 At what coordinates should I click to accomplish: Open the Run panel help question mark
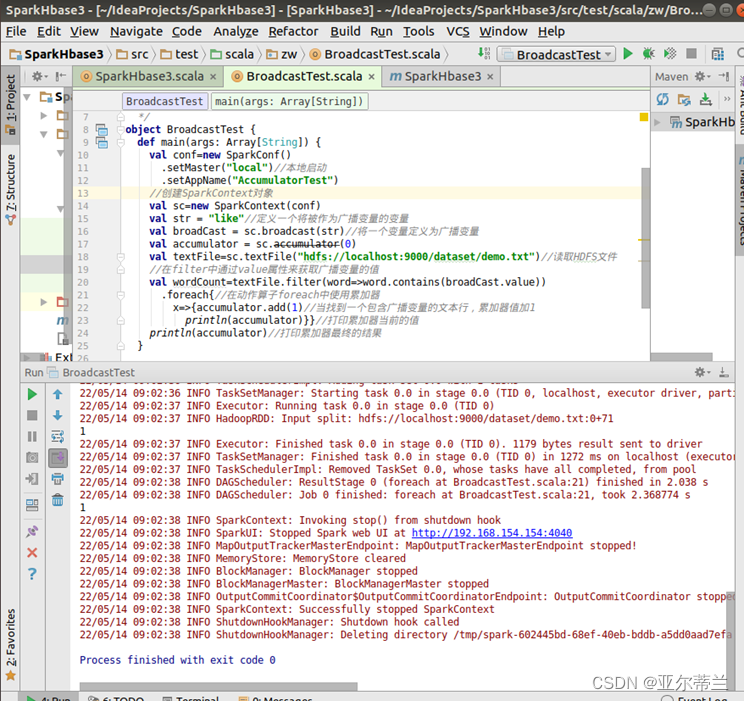tap(32, 574)
